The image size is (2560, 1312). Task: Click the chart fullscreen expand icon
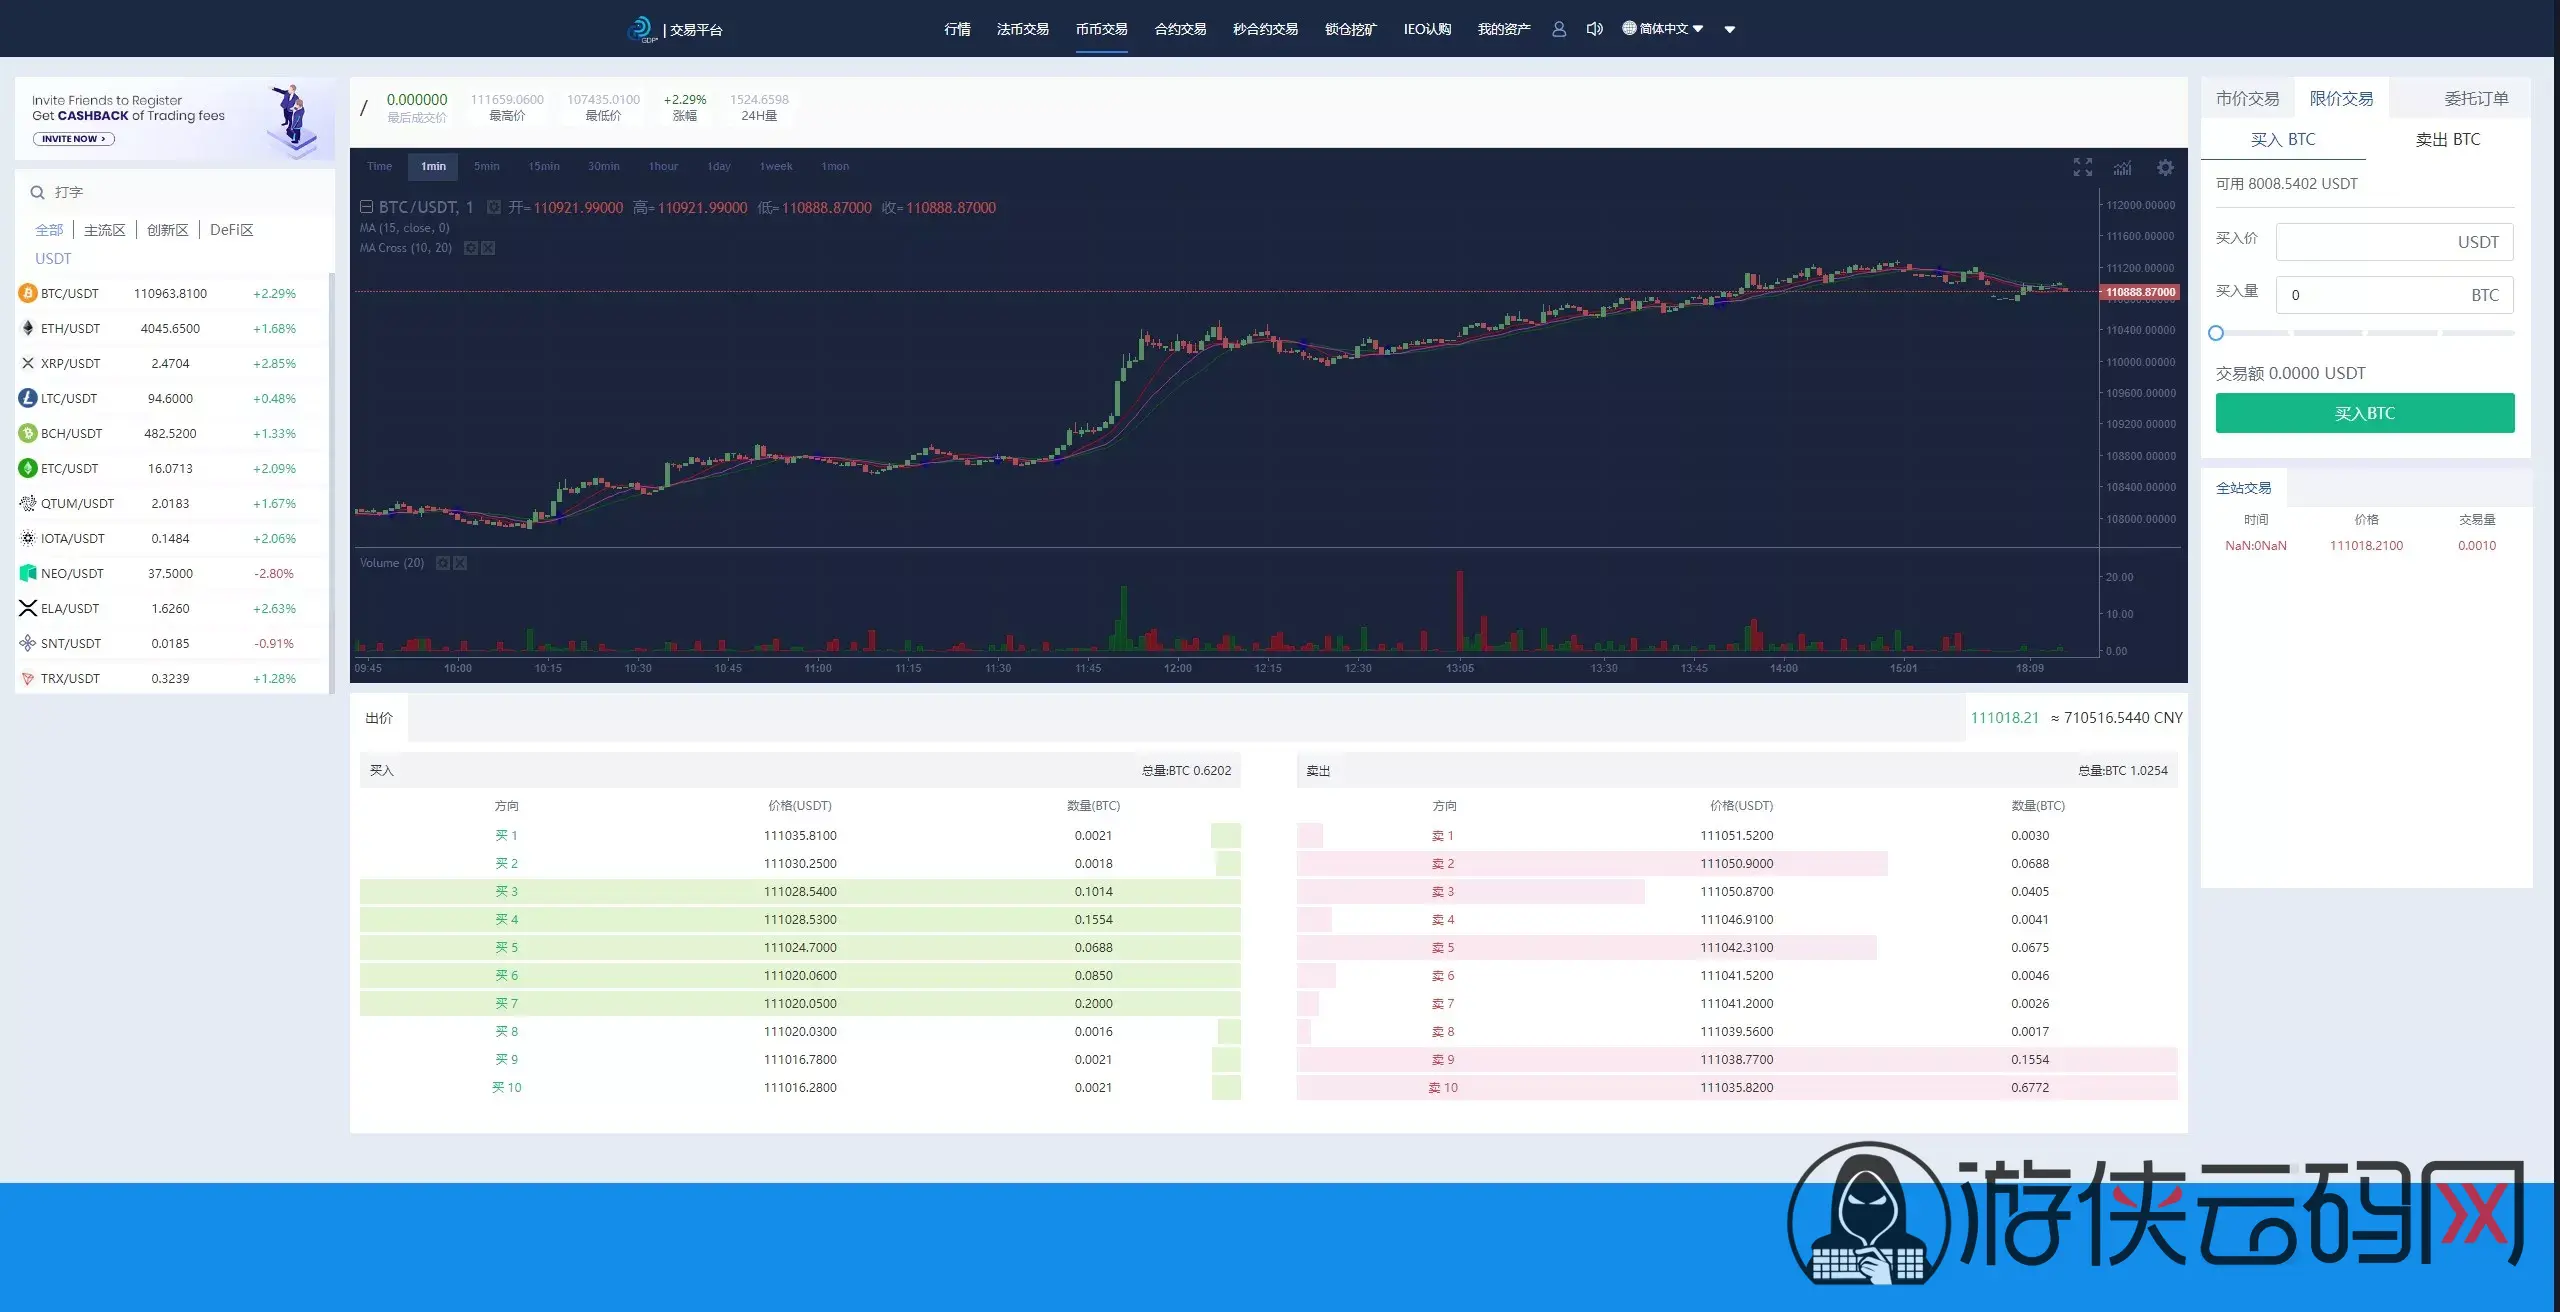tap(2082, 167)
